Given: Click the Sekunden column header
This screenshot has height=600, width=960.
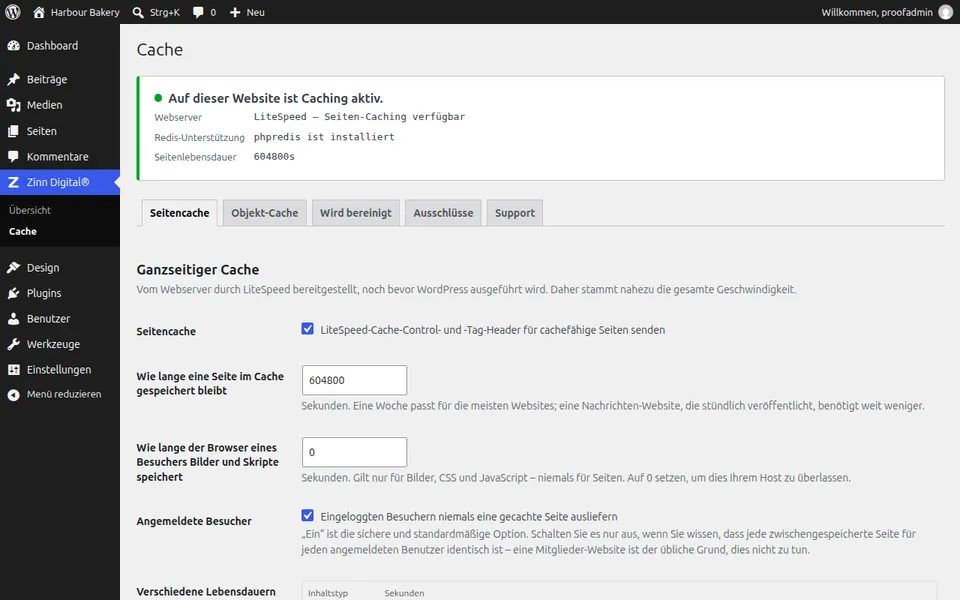Looking at the screenshot, I should tap(404, 593).
